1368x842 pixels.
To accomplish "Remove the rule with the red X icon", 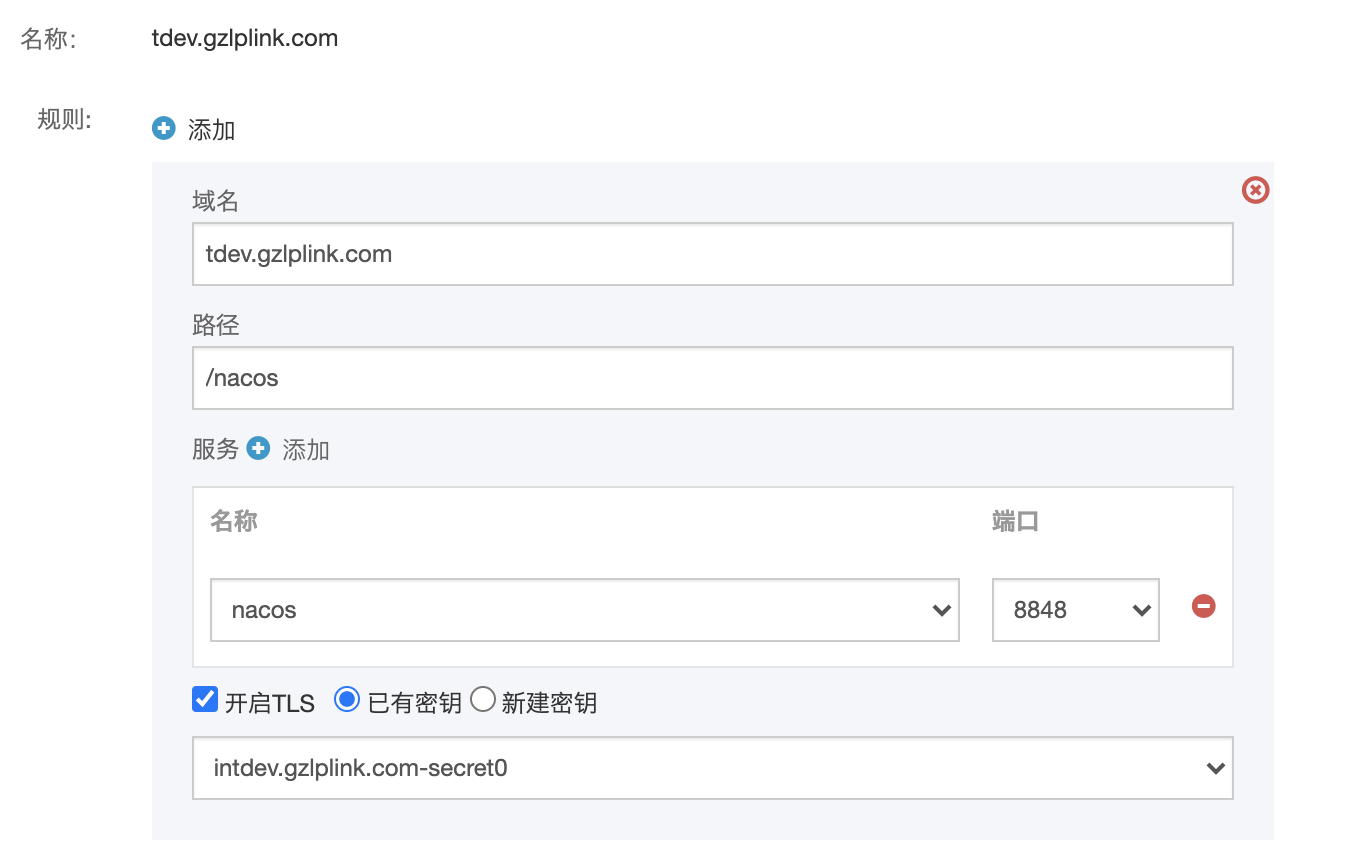I will click(x=1255, y=190).
